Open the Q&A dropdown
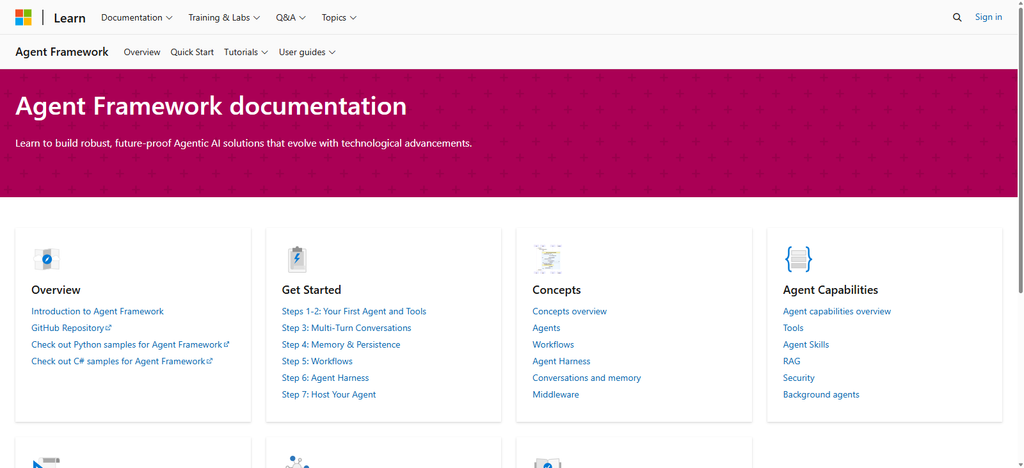The width and height of the screenshot is (1024, 468). tap(291, 18)
